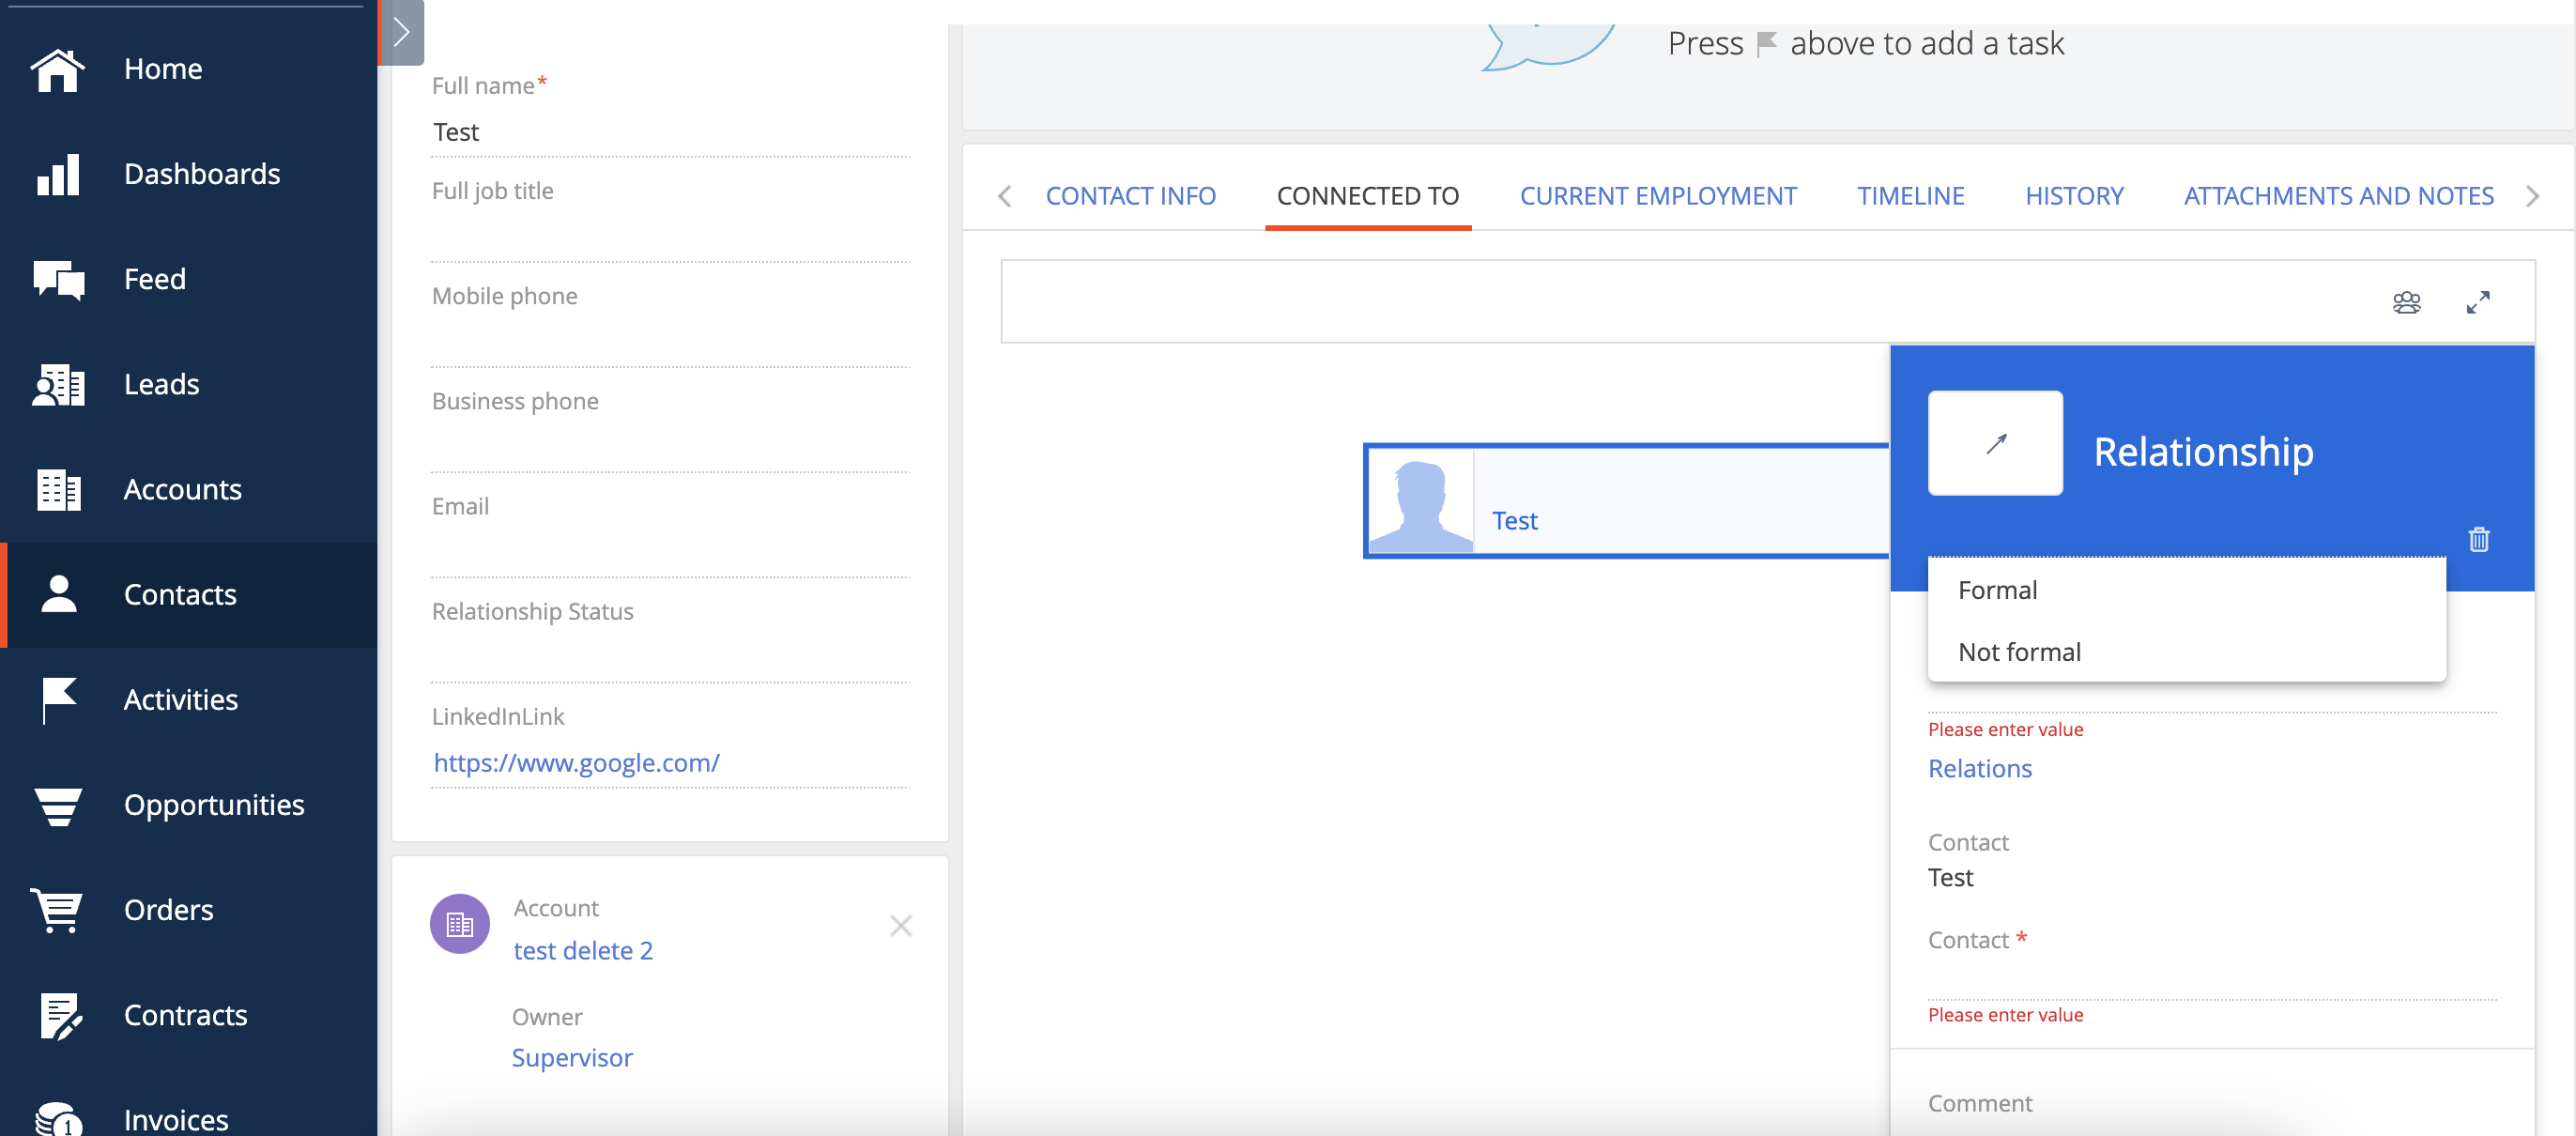Switch to the Connected To tab

(x=1367, y=196)
